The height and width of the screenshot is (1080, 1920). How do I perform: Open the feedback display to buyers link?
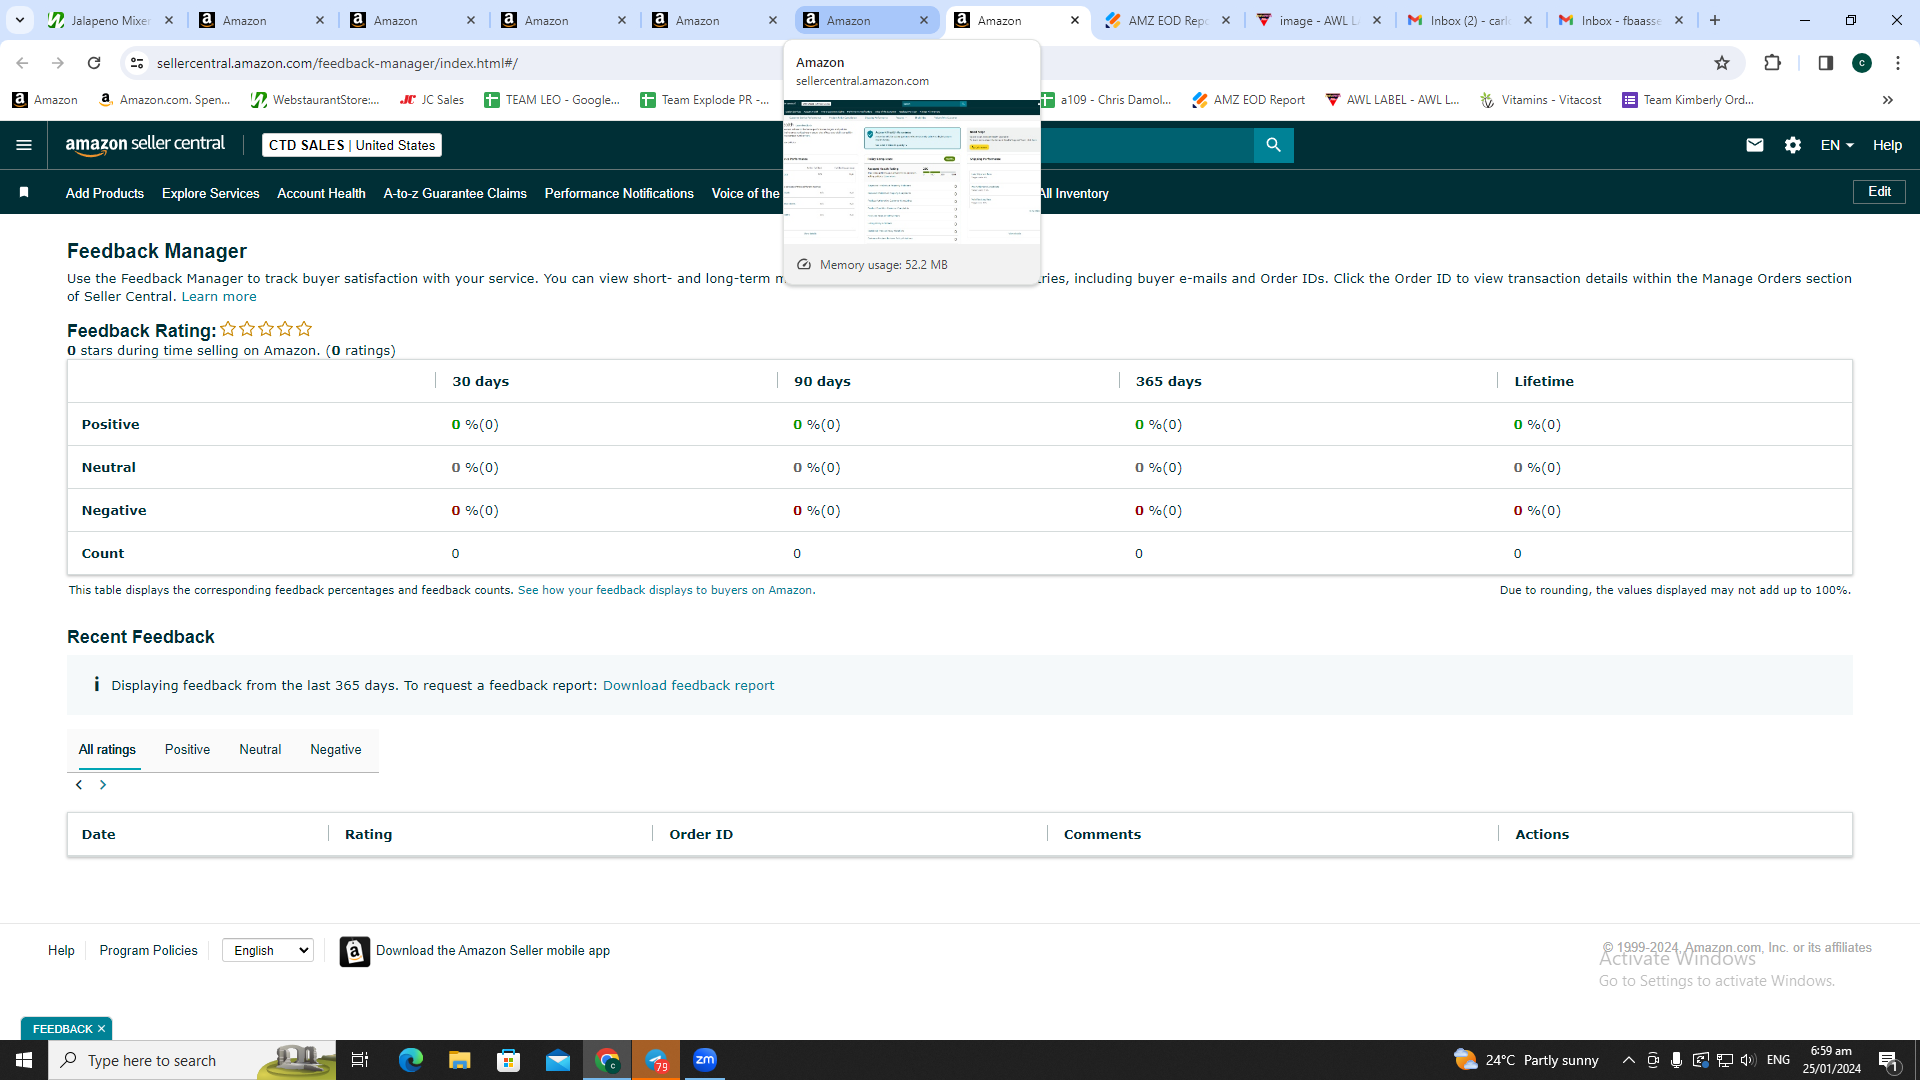click(665, 590)
